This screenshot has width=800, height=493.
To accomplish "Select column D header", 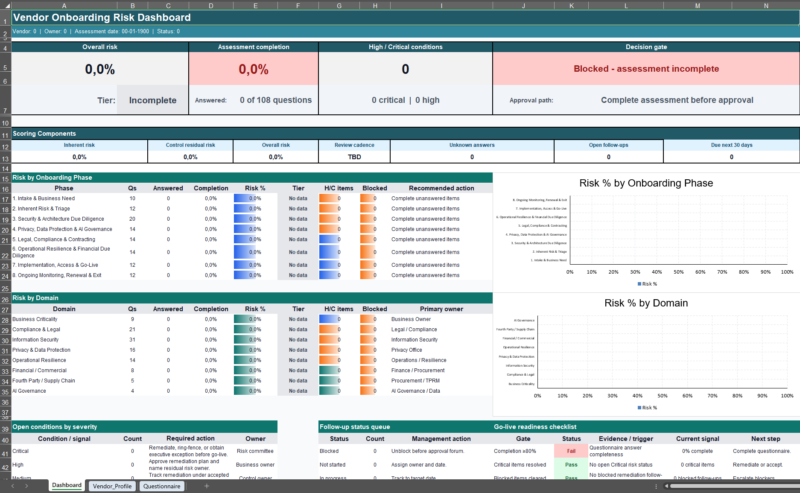I will (x=211, y=6).
